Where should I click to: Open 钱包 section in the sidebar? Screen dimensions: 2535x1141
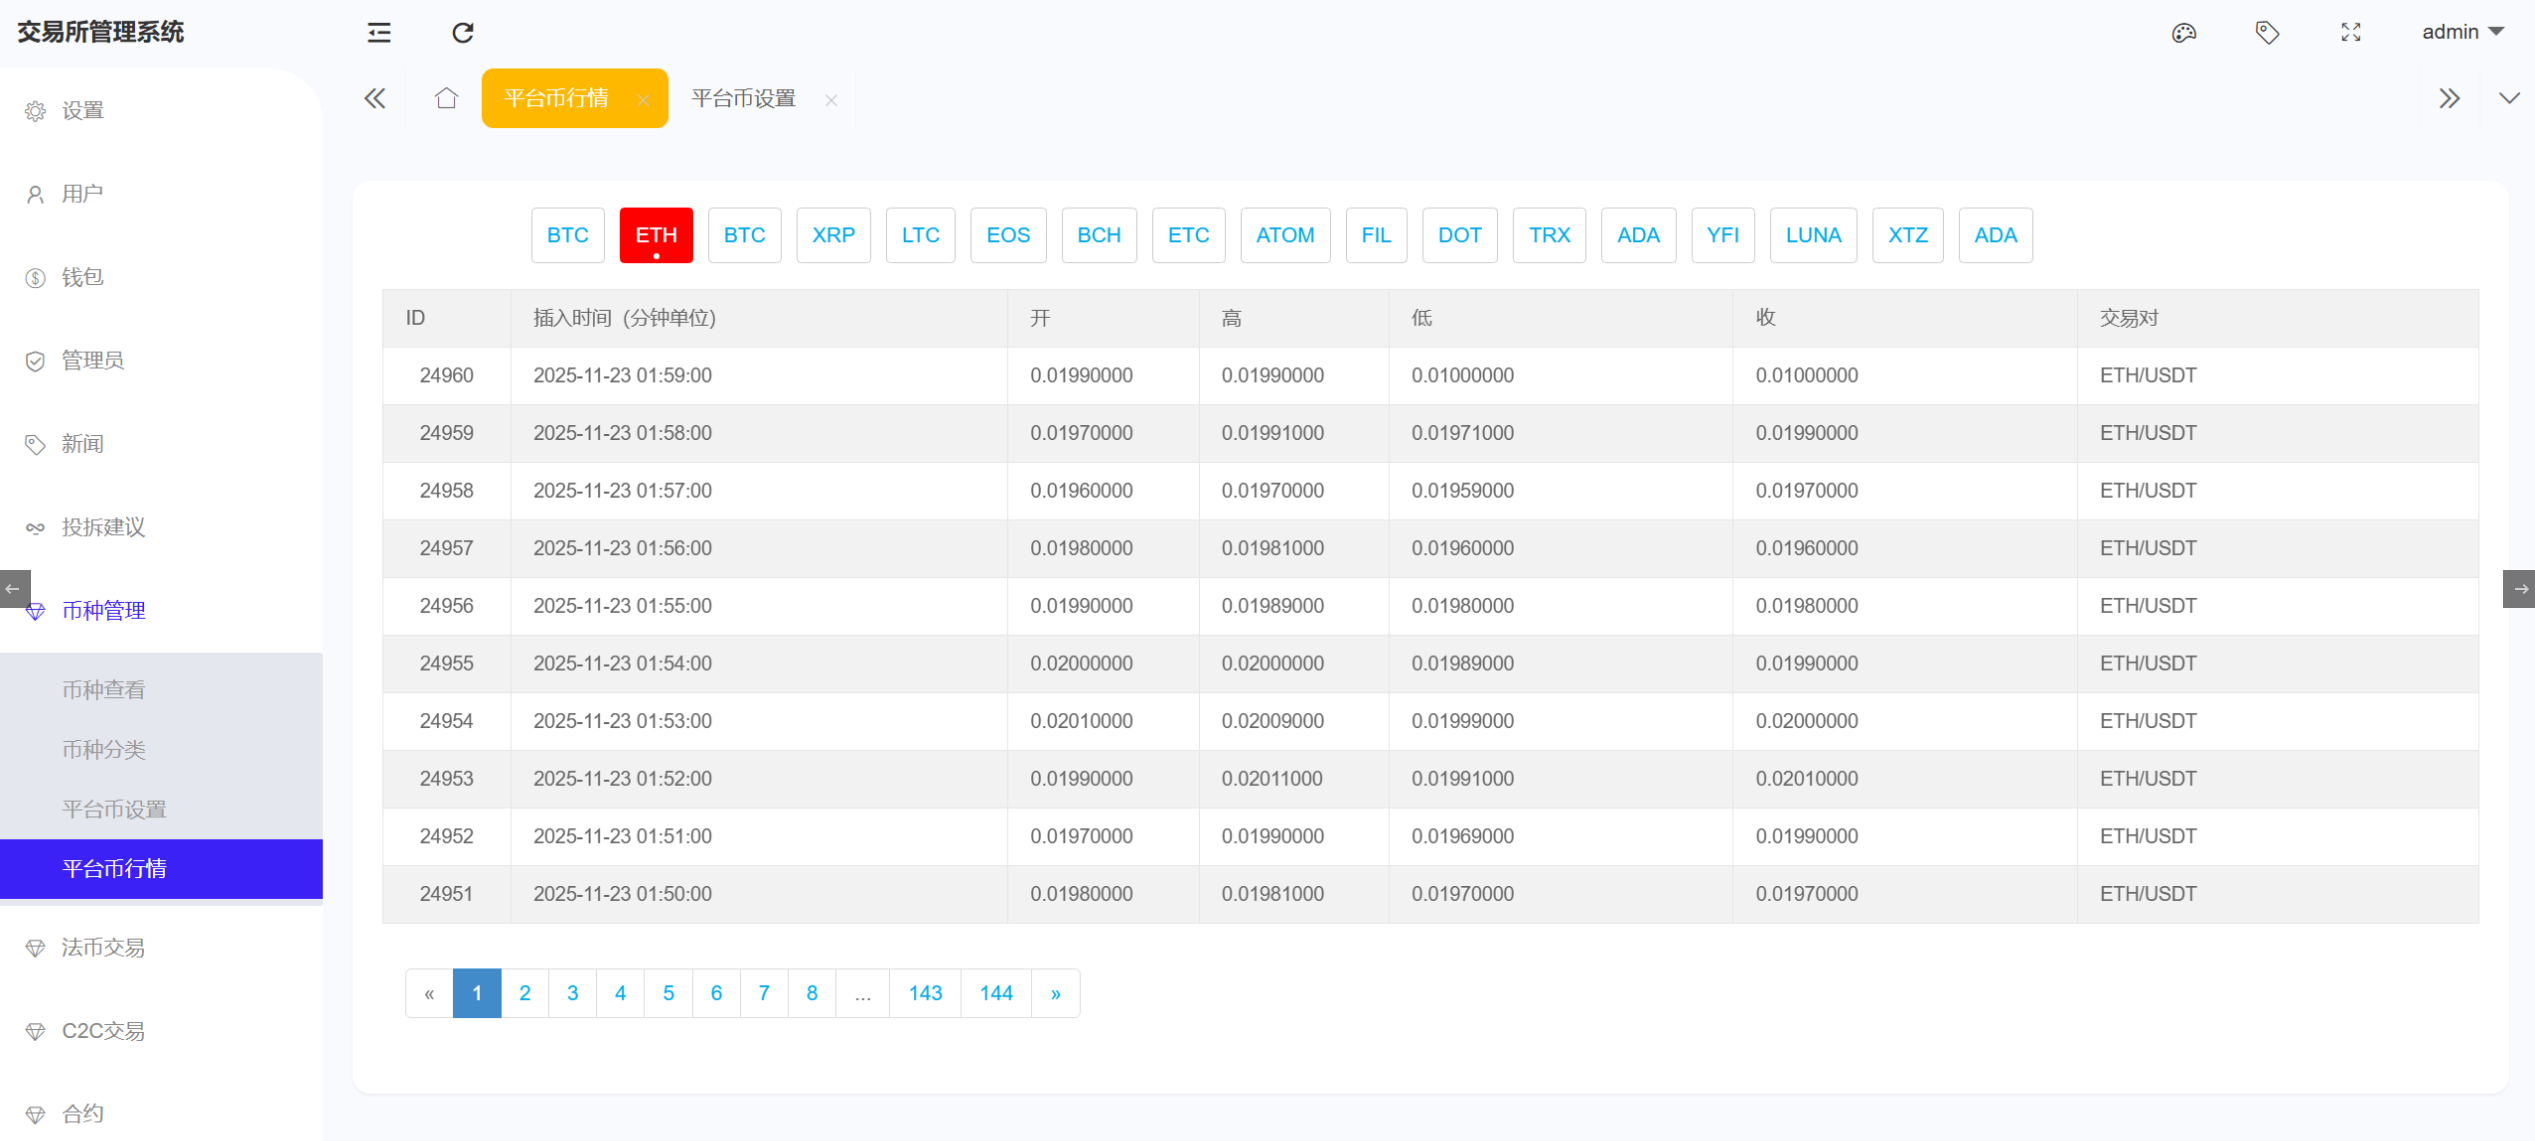pos(82,277)
